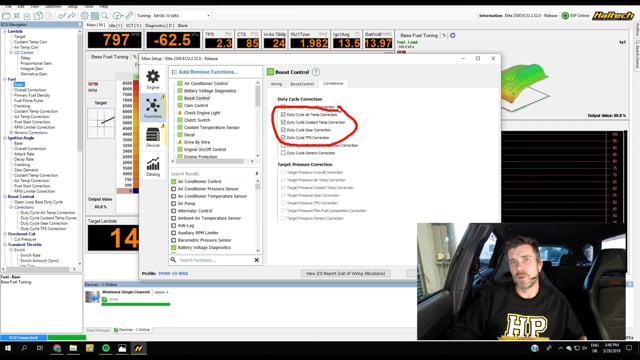Select the Corrections tab

(333, 83)
